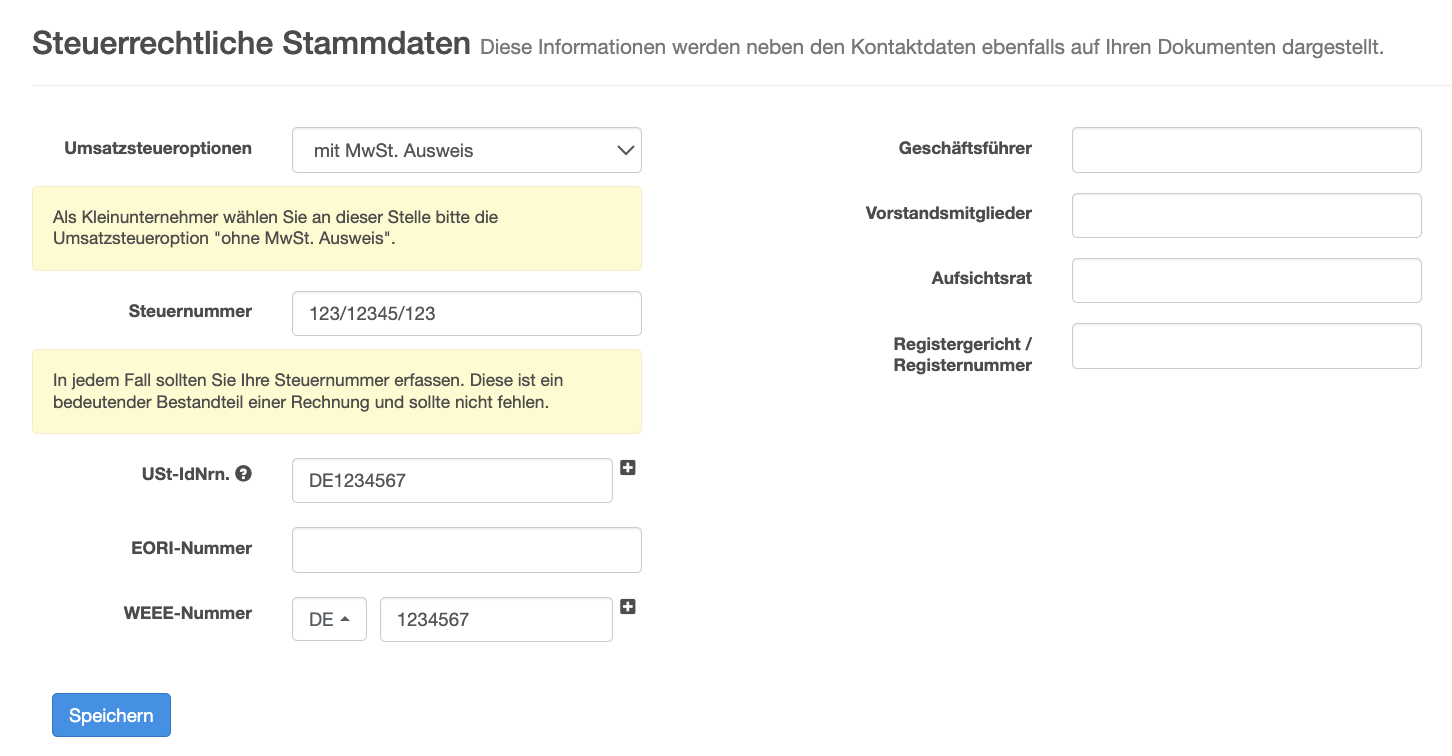The image size is (1452, 756).
Task: Click the Geschäftsführer input field
Action: click(1246, 150)
